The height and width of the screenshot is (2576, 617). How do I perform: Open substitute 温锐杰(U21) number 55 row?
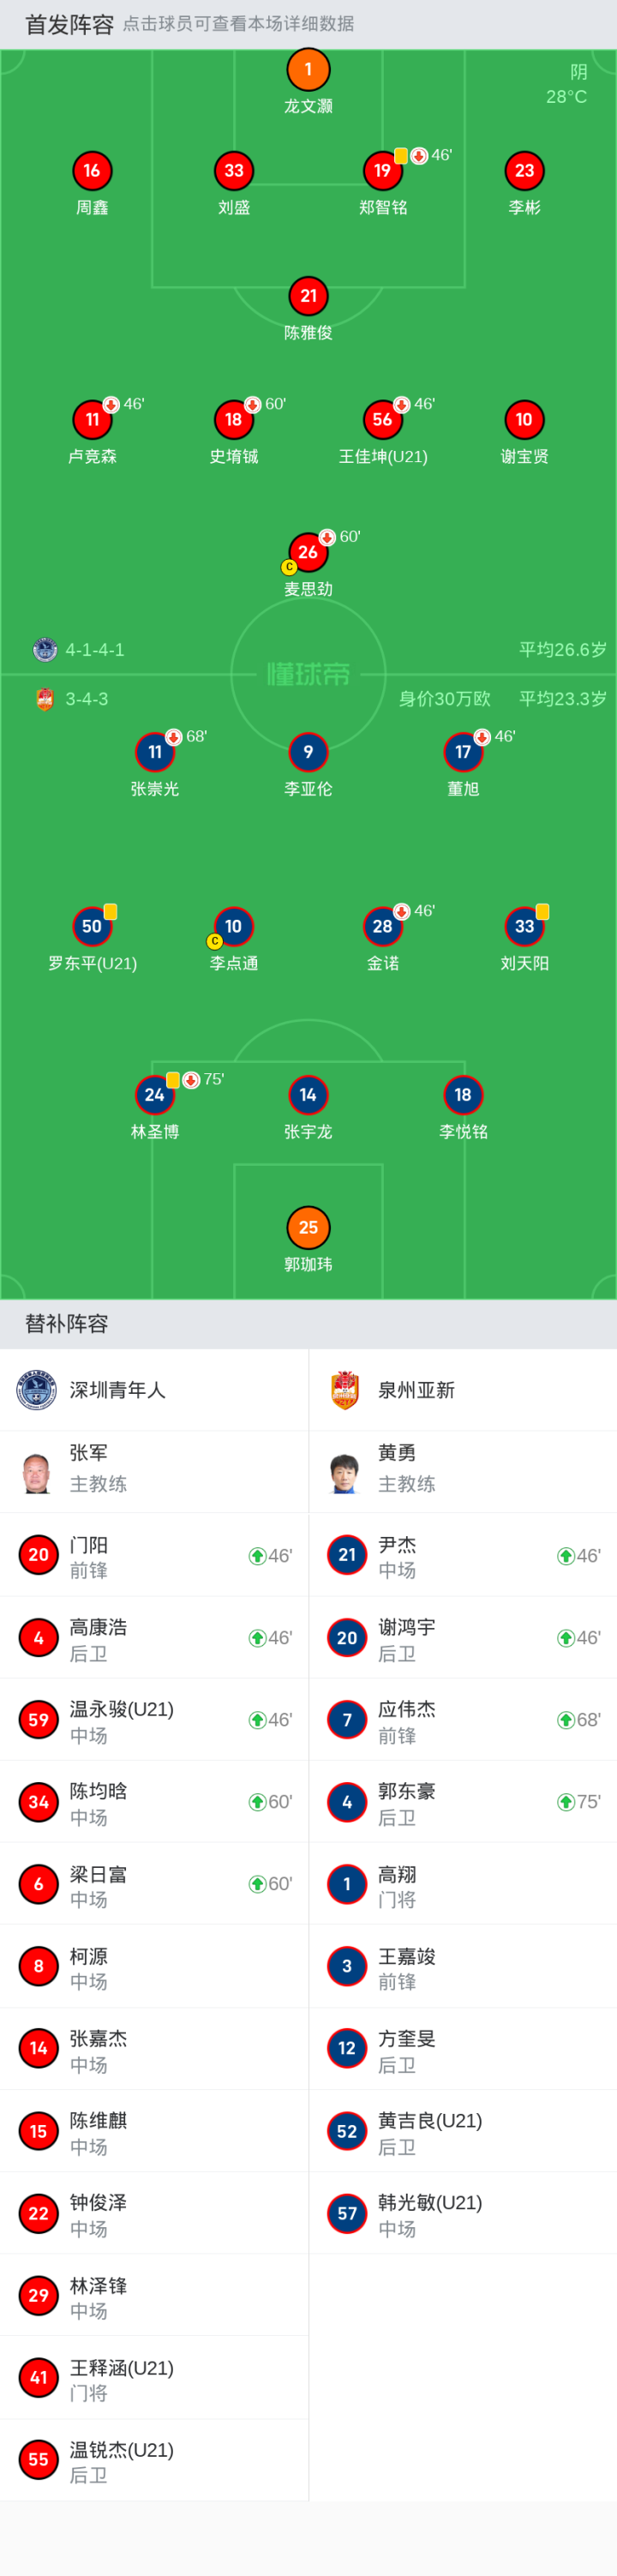[154, 2460]
